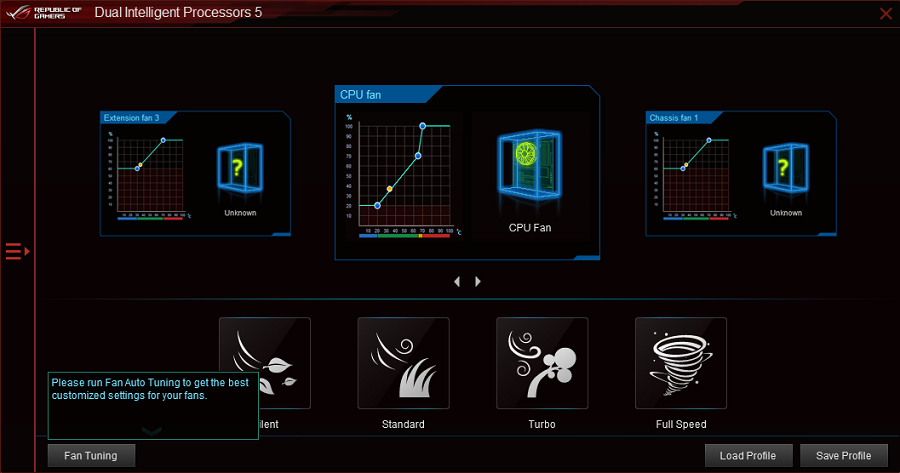
Task: Select the Standard fan mode icon
Action: coord(404,363)
